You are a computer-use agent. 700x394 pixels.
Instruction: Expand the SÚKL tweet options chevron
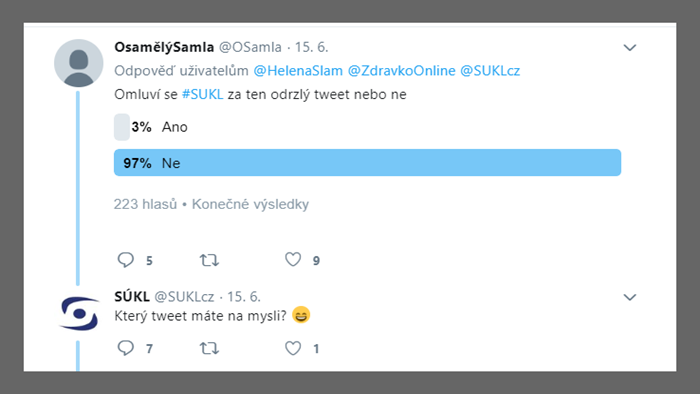[629, 297]
